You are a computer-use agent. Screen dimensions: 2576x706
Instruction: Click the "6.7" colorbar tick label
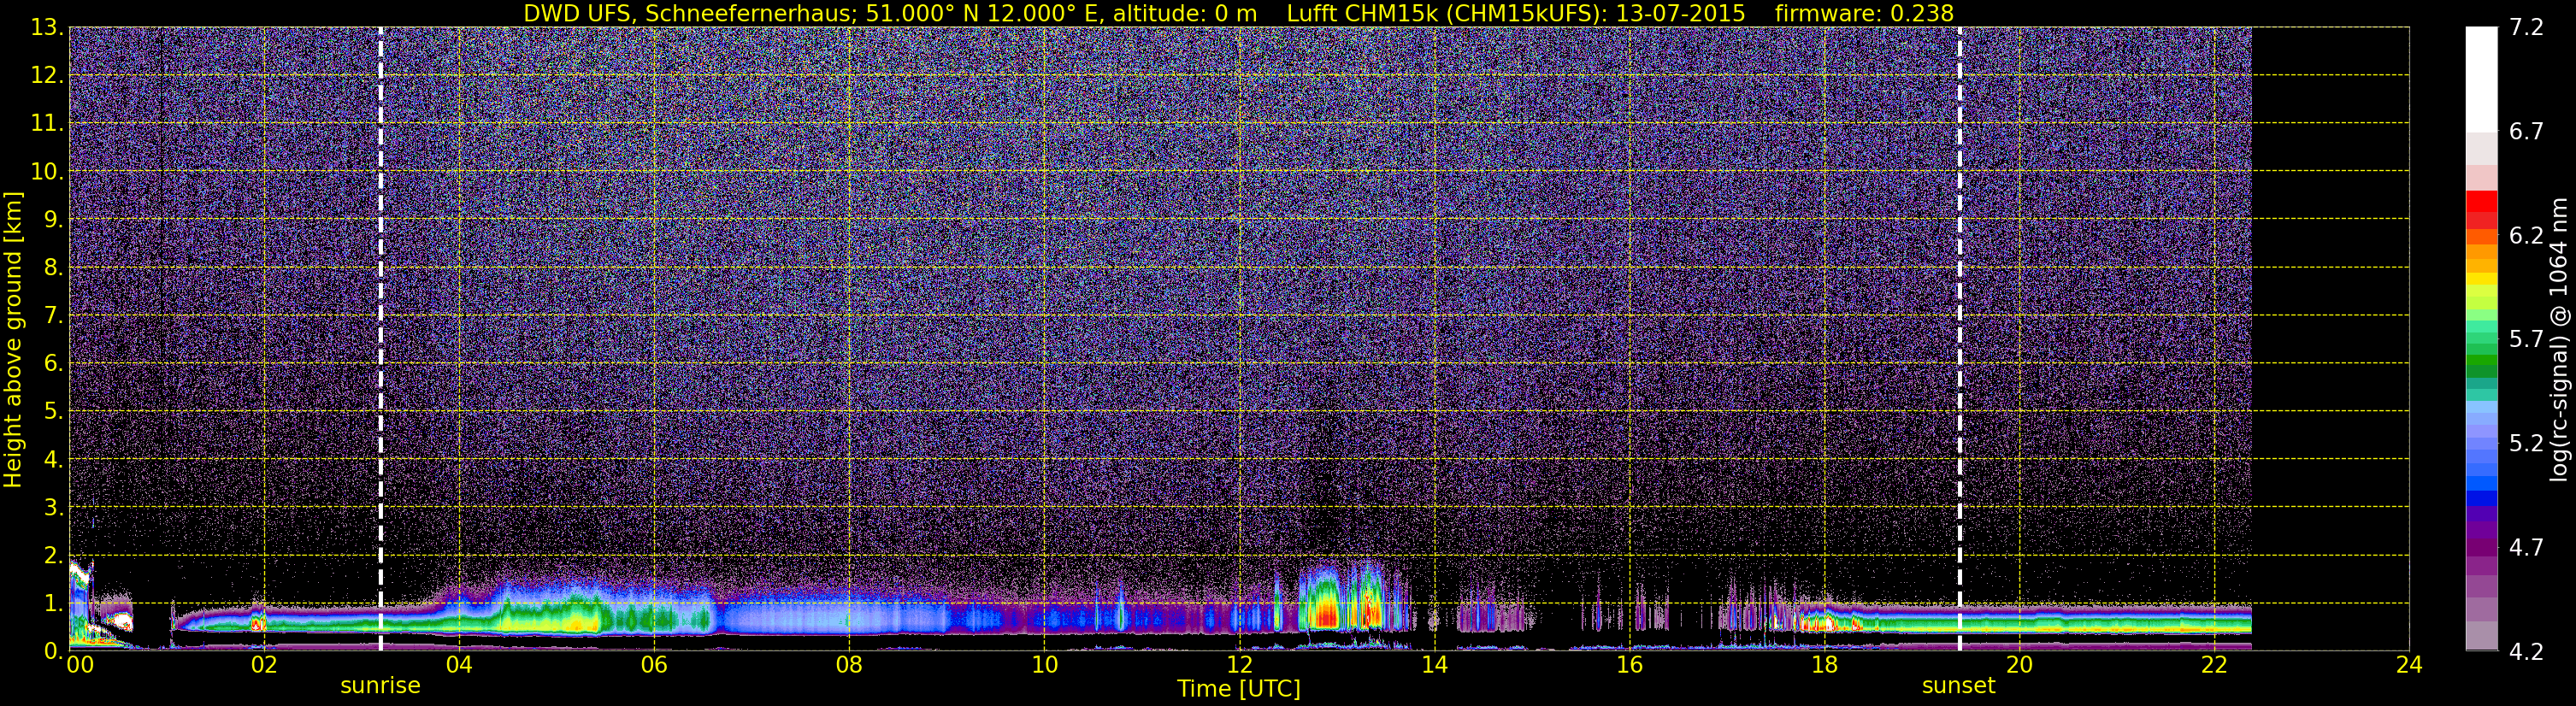(2526, 132)
